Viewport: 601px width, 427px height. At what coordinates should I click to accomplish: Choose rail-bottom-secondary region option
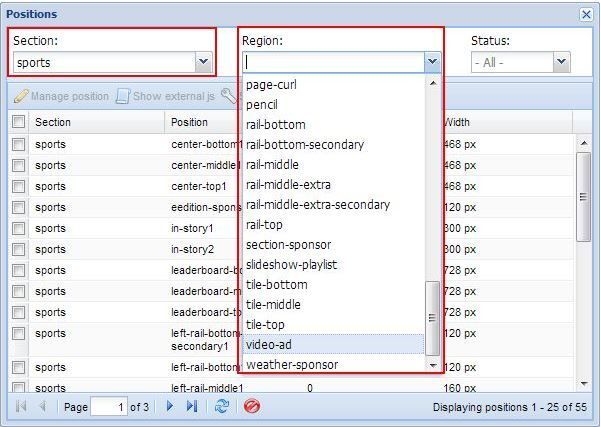click(x=333, y=145)
